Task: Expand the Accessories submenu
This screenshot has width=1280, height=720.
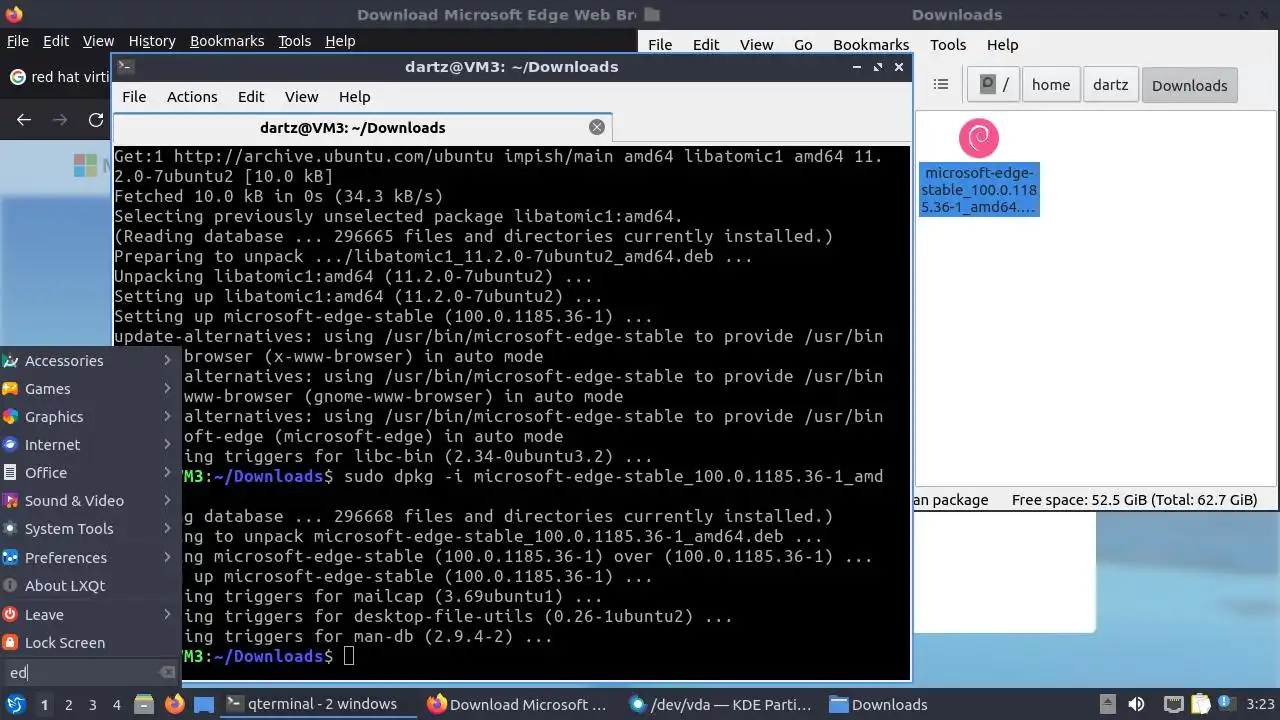Action: pyautogui.click(x=90, y=360)
